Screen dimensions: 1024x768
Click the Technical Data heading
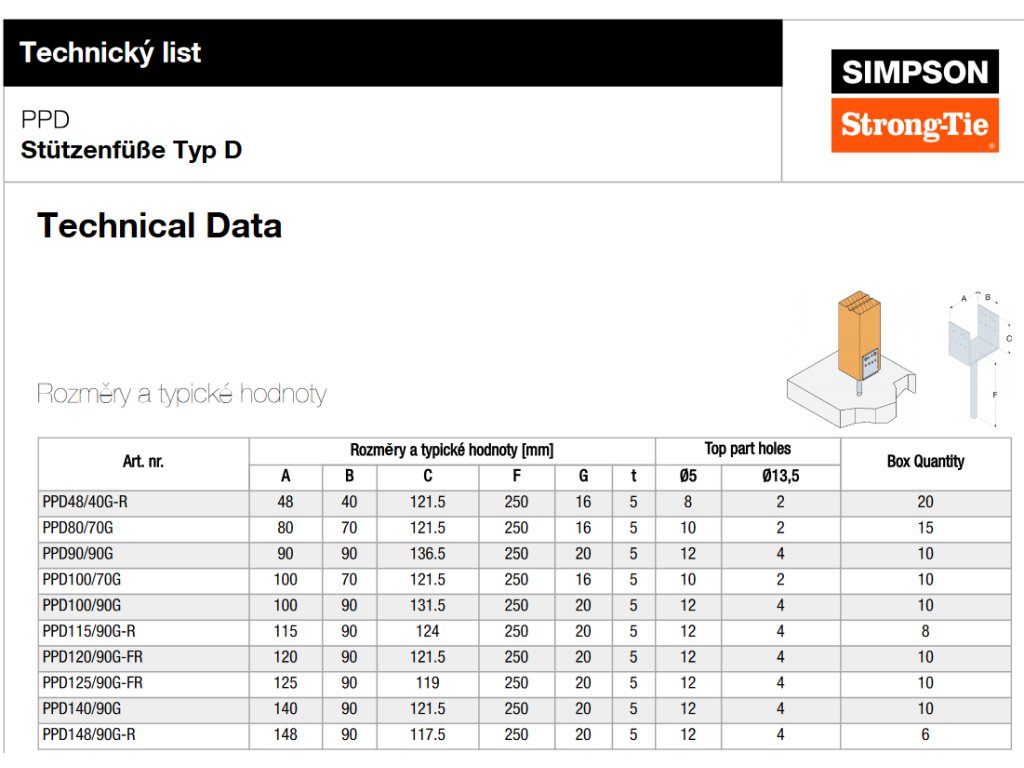tap(160, 226)
